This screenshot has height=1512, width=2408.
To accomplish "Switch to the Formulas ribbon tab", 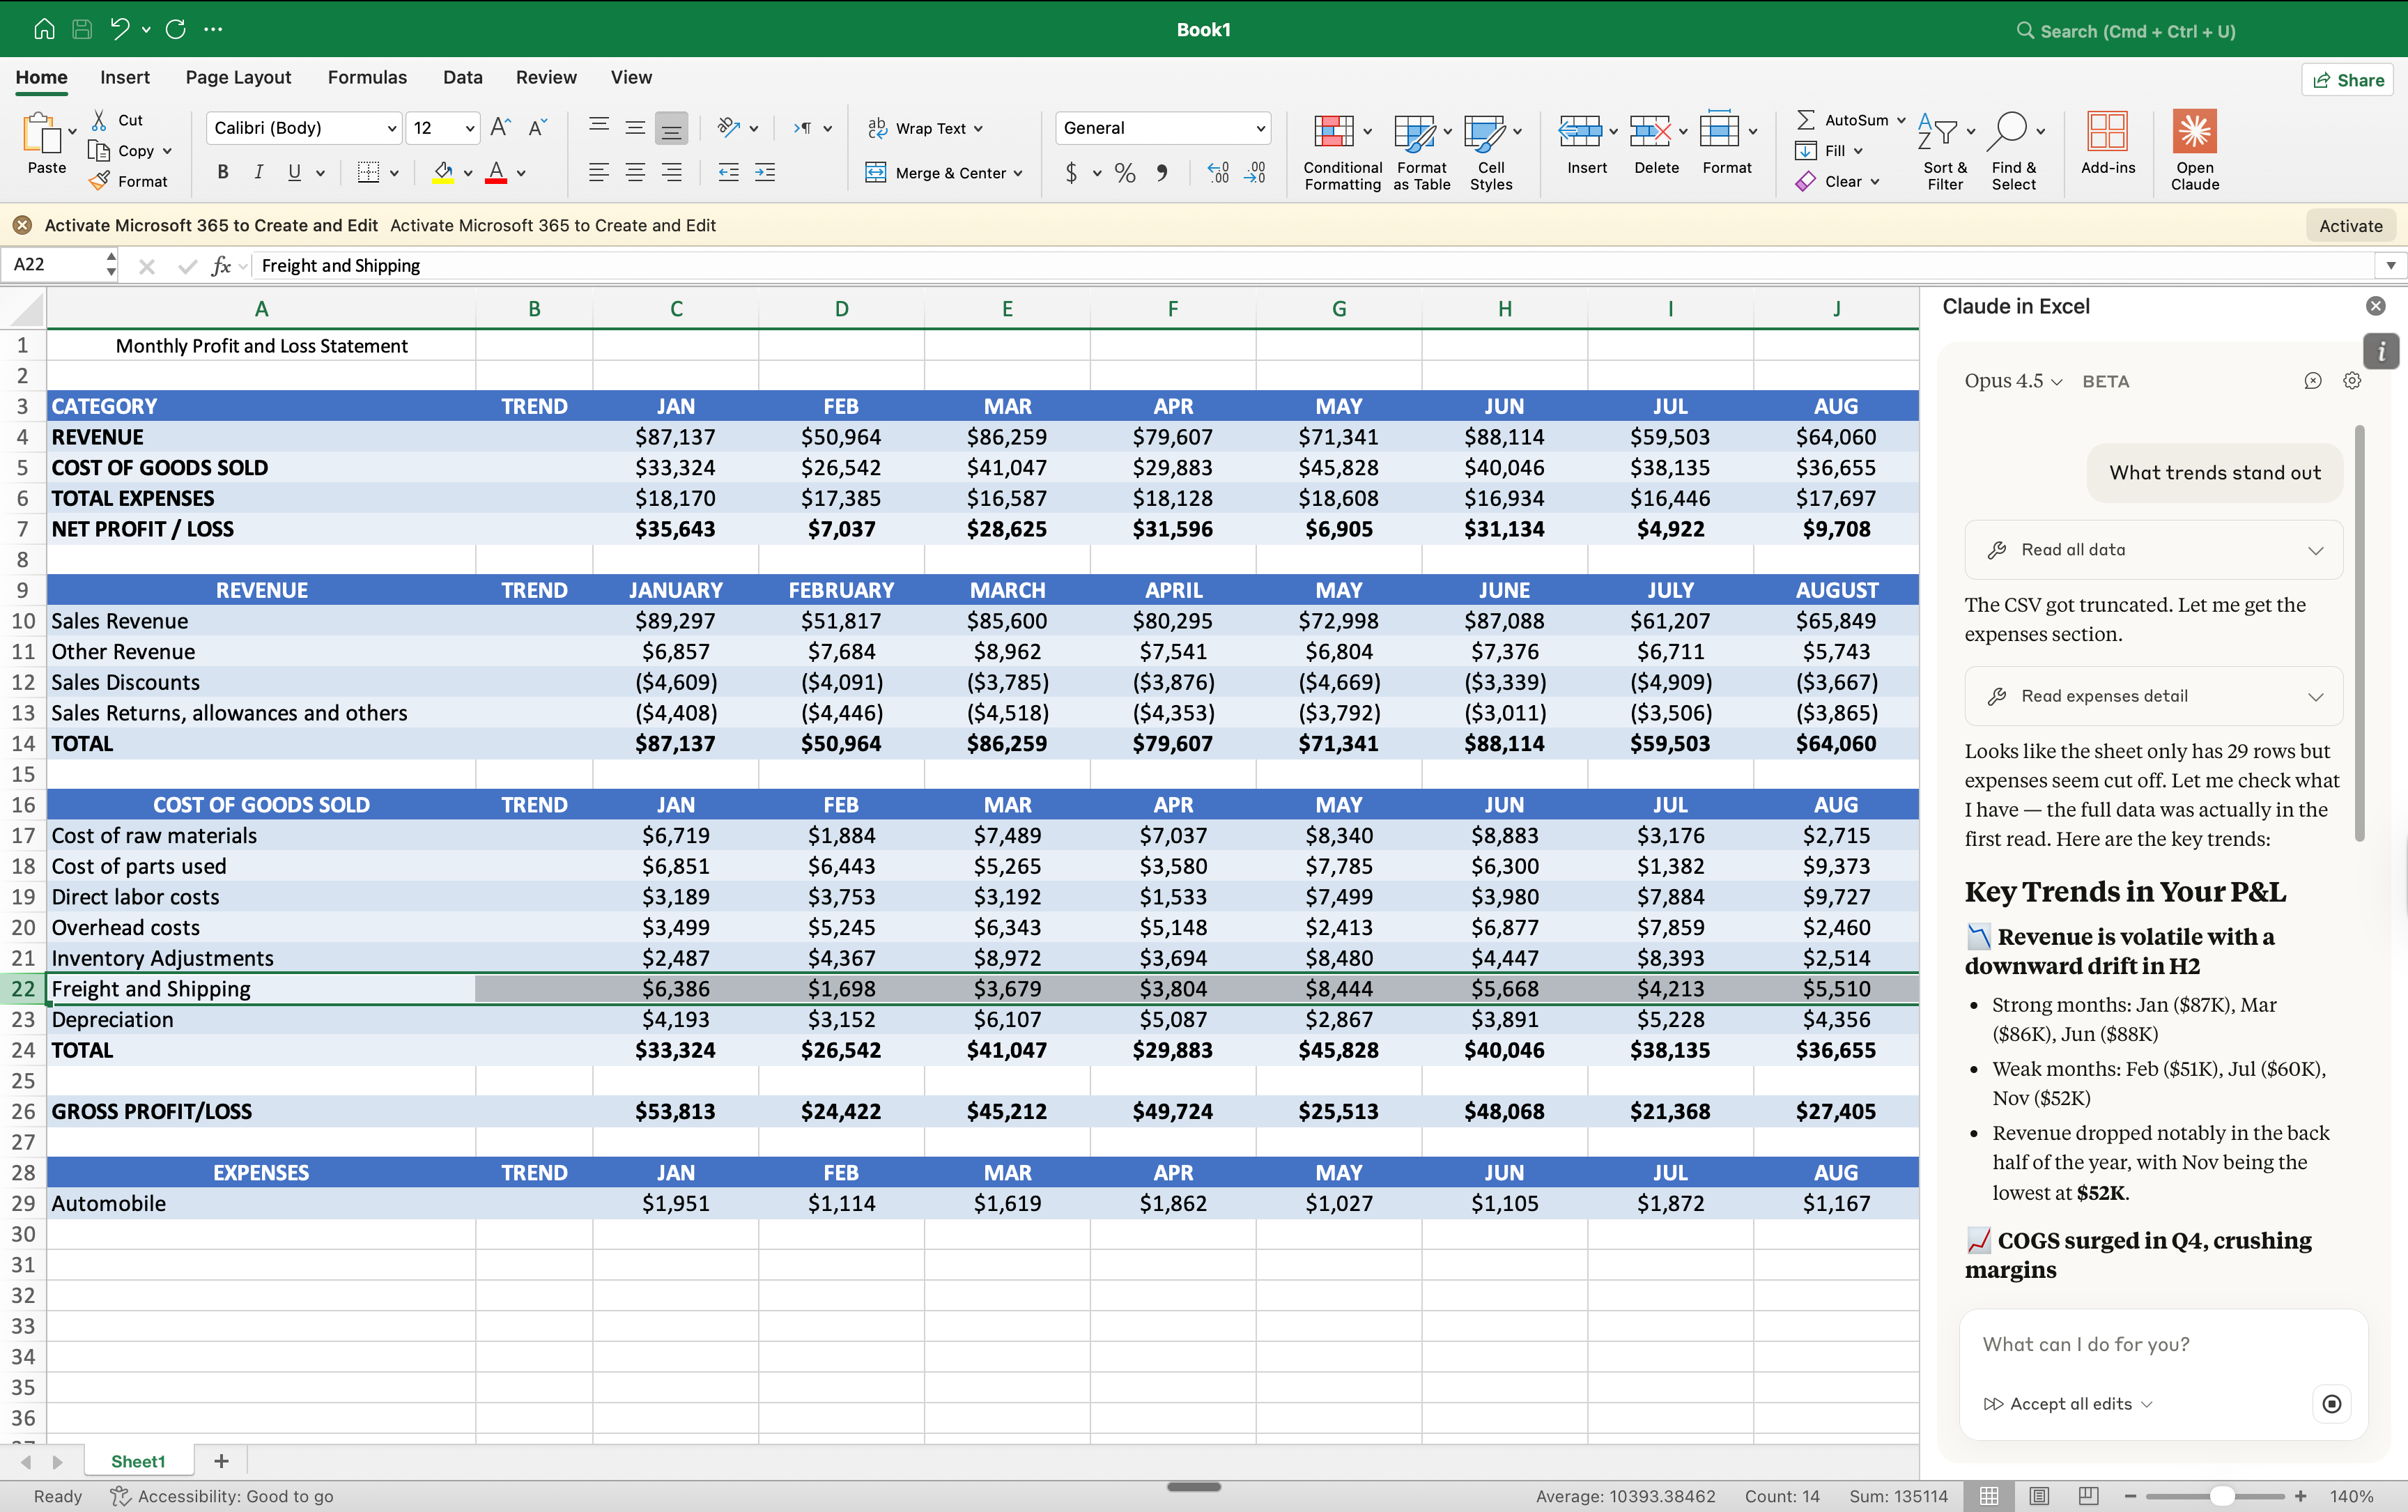I will click(367, 77).
